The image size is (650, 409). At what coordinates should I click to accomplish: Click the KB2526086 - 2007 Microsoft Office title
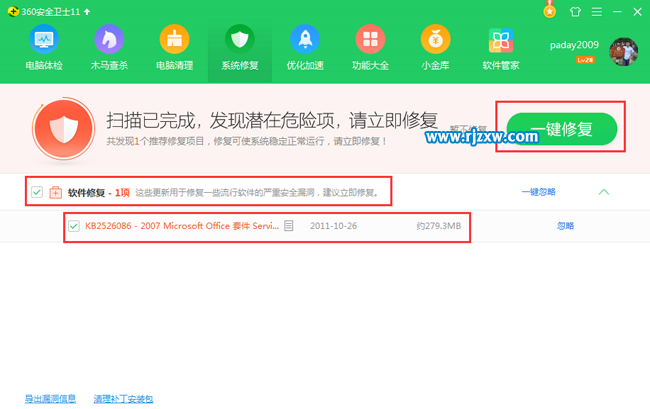coord(182,226)
